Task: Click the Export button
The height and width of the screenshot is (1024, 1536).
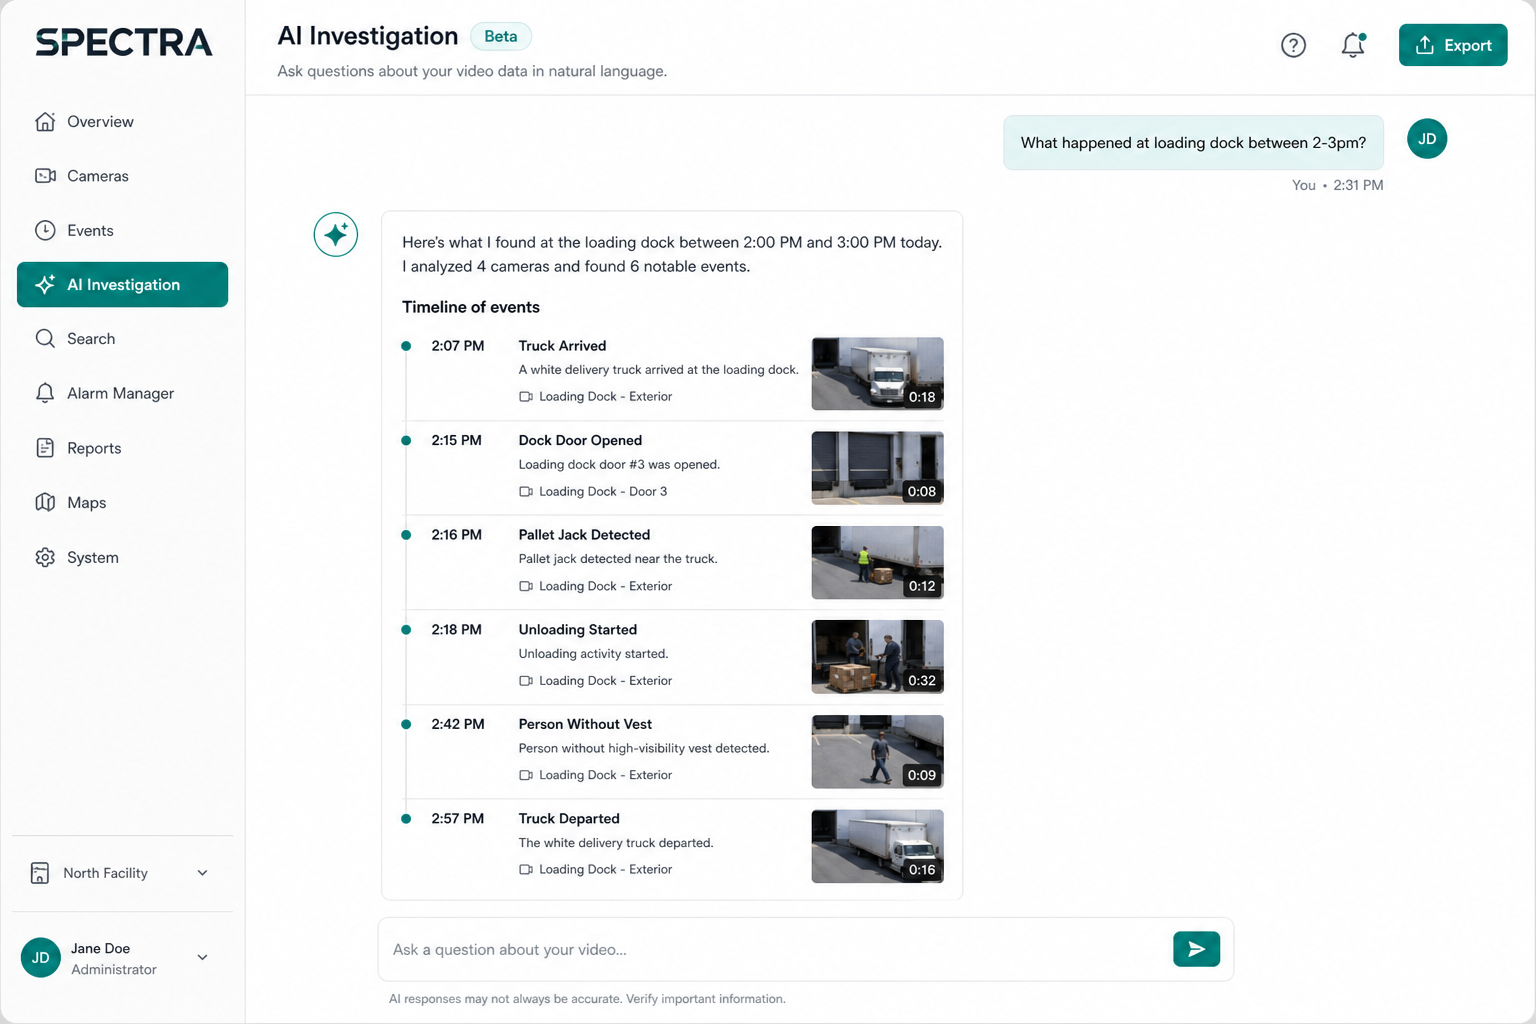Action: pos(1453,45)
